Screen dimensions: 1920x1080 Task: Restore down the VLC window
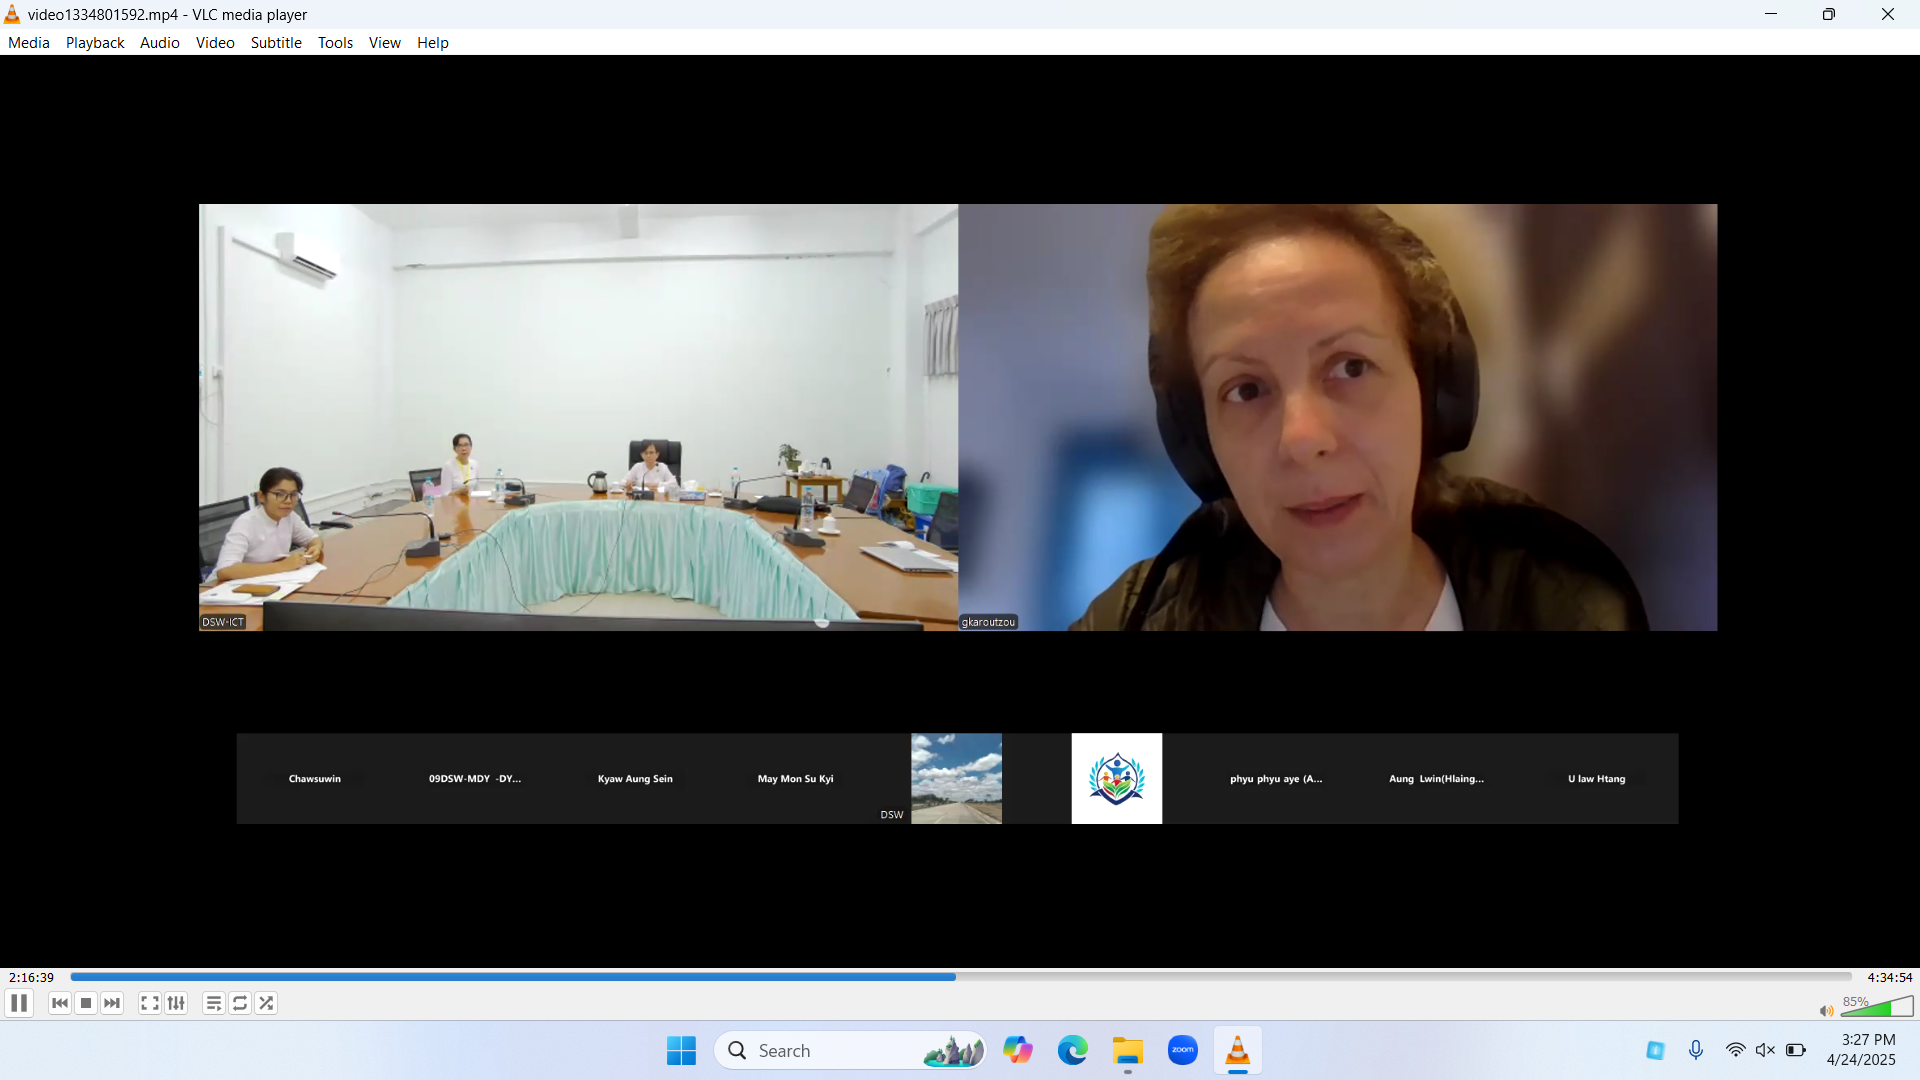[1829, 14]
